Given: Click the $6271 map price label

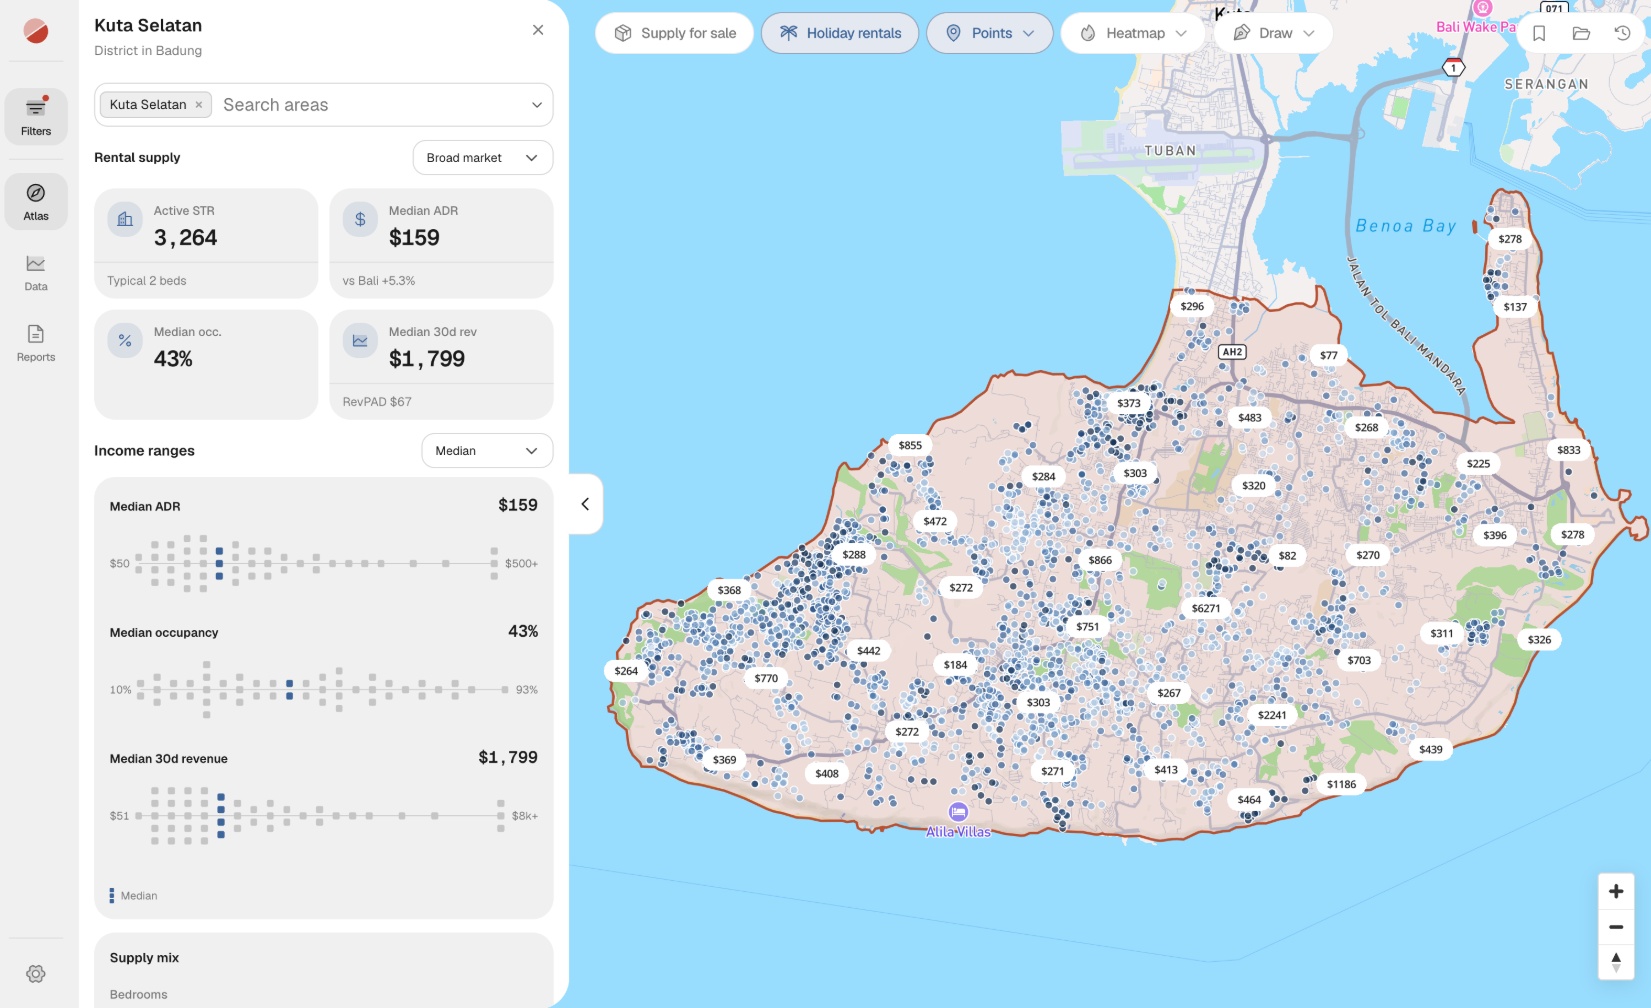Looking at the screenshot, I should click(x=1206, y=608).
